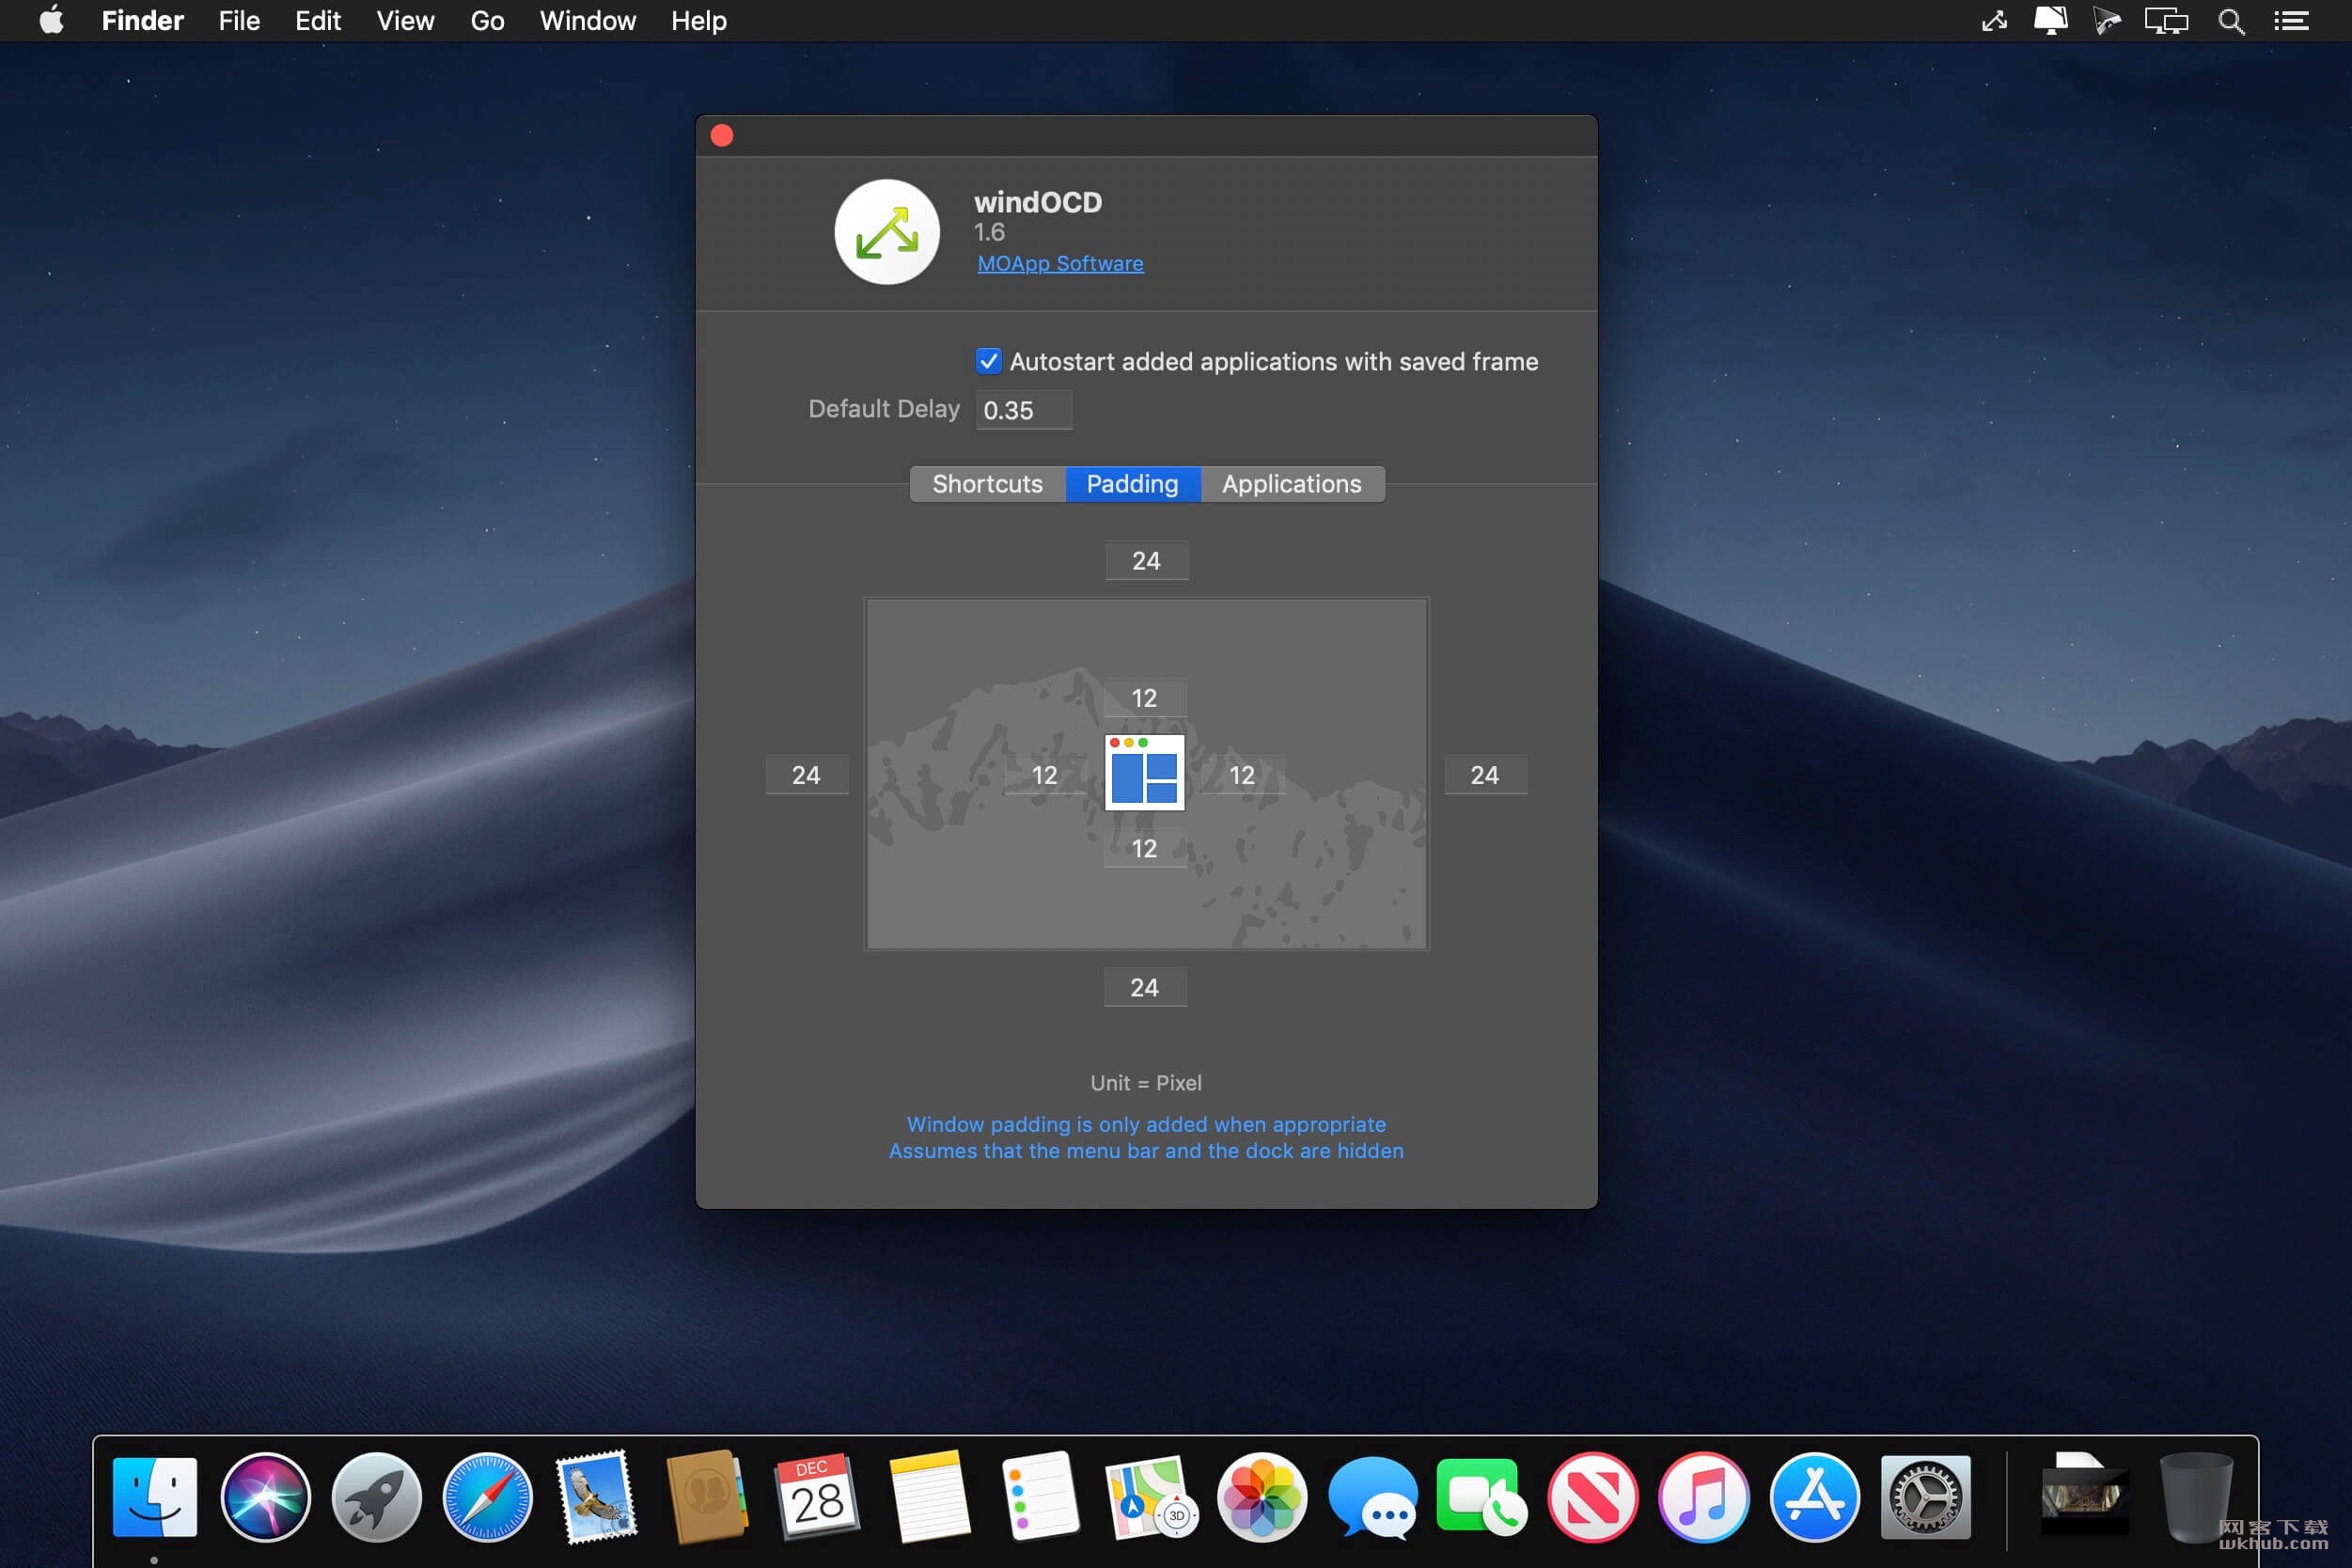Click the right inner padding field 12

point(1242,775)
